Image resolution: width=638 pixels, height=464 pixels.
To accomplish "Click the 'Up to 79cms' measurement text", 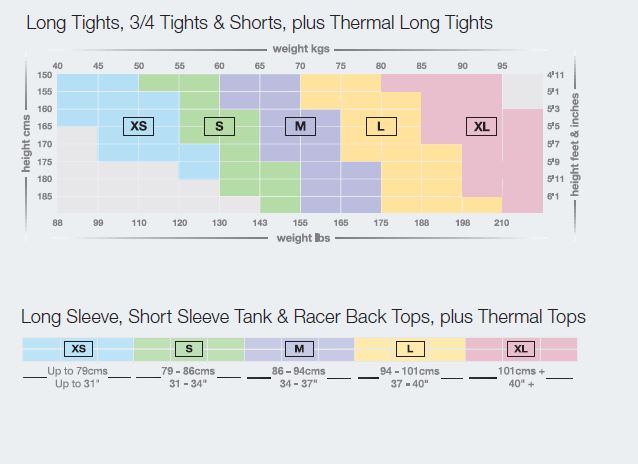I will (77, 371).
